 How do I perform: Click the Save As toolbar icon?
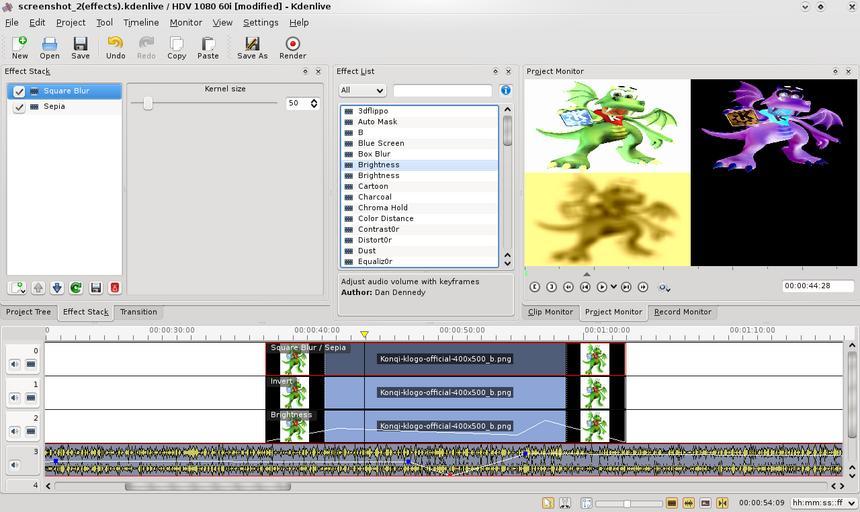(252, 48)
